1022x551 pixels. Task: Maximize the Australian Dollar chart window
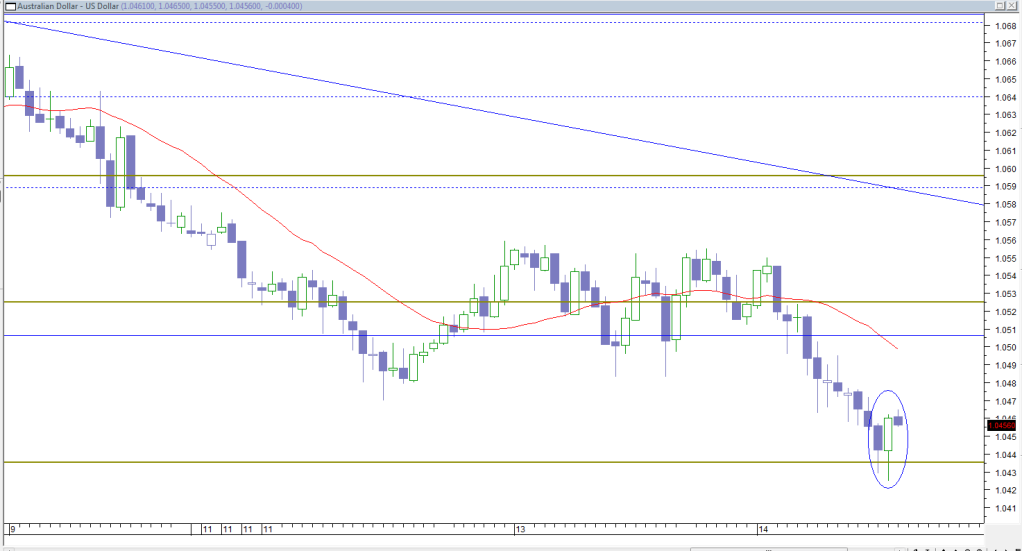pyautogui.click(x=1000, y=6)
